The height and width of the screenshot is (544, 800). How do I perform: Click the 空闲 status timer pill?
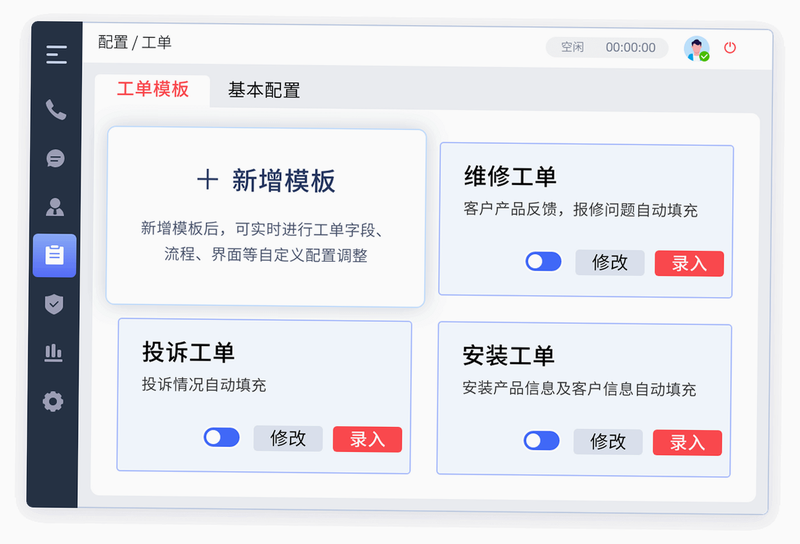[607, 47]
